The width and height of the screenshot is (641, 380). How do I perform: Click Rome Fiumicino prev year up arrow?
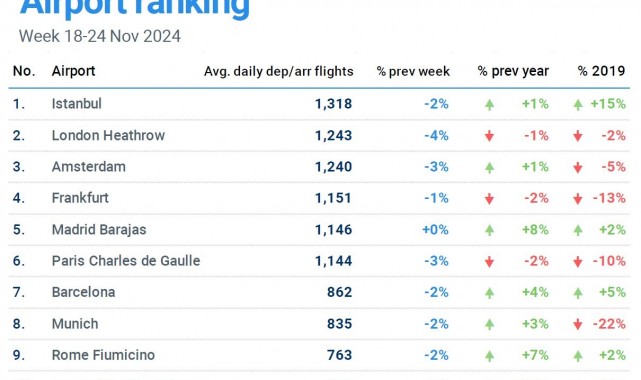coord(489,356)
